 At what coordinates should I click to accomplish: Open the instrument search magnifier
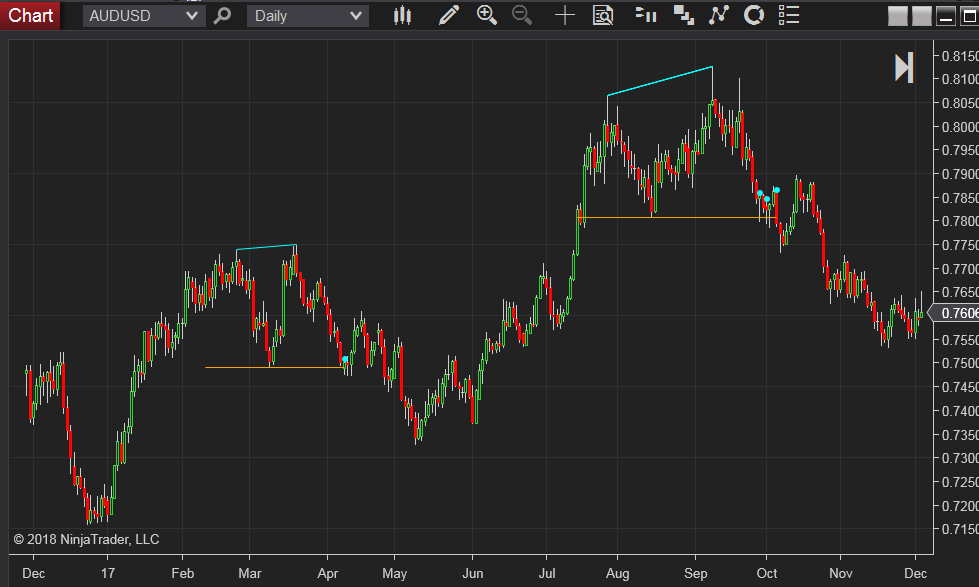coord(222,15)
